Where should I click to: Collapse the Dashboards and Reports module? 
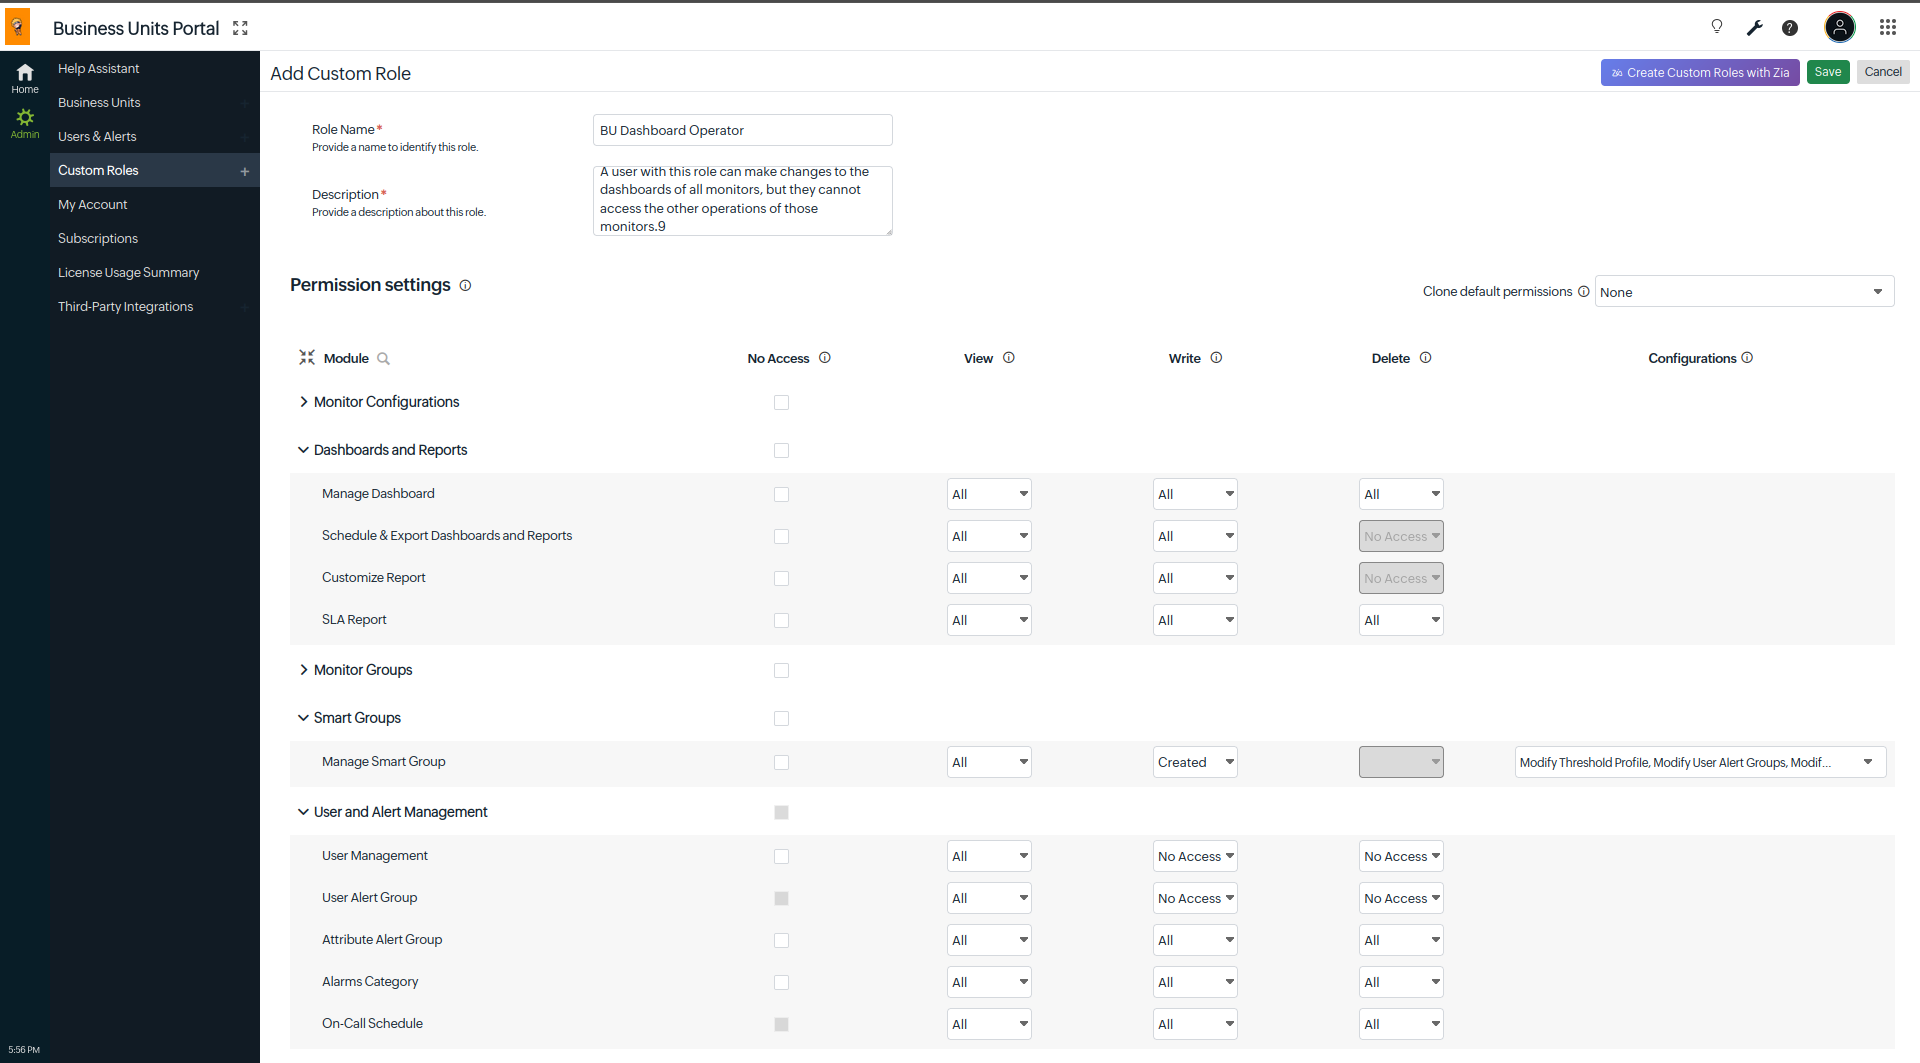coord(303,450)
